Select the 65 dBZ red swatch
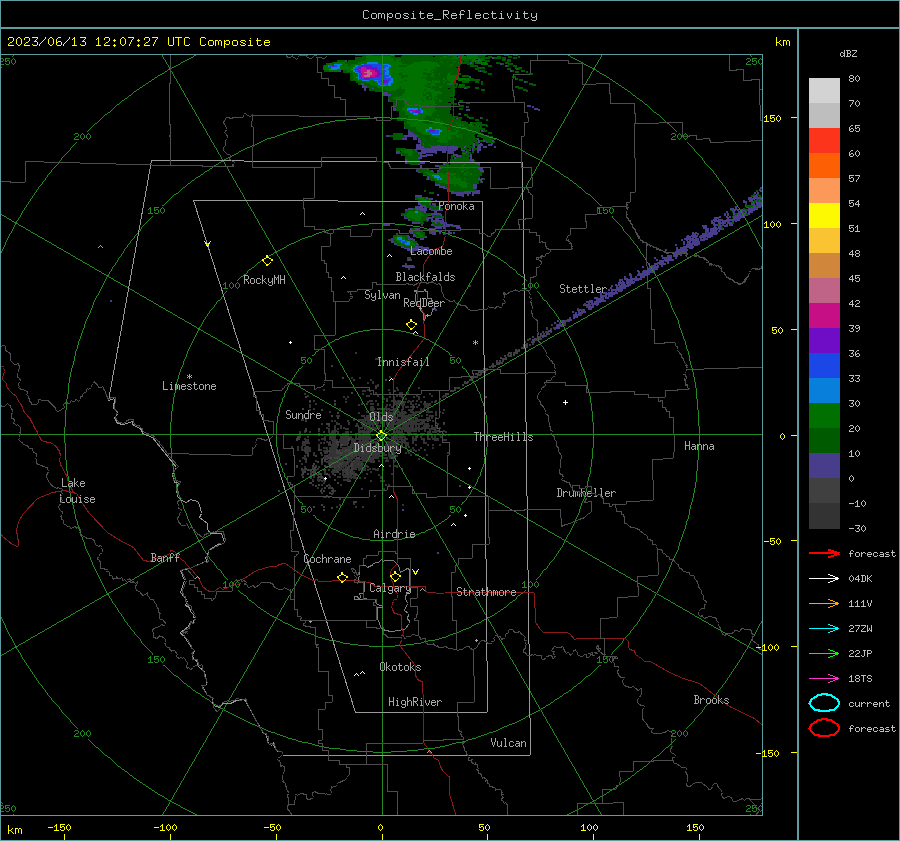The image size is (900, 841). 824,141
